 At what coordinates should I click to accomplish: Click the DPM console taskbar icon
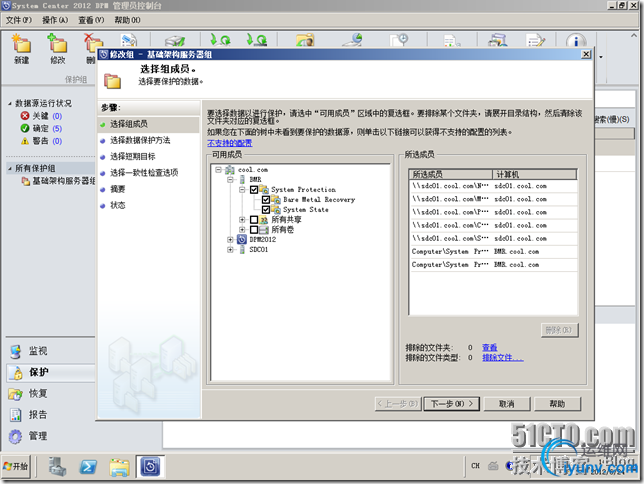[x=150, y=467]
